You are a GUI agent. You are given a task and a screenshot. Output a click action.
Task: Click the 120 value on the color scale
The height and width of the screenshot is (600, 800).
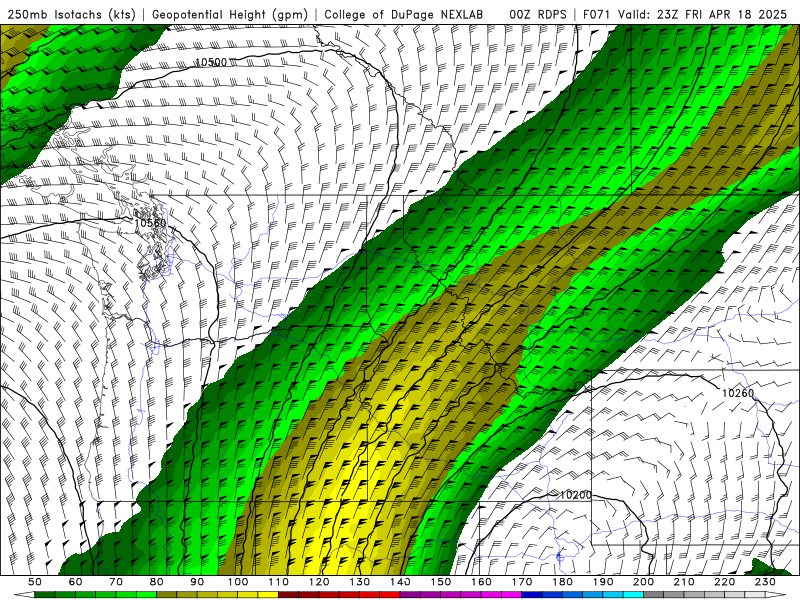[x=319, y=582]
